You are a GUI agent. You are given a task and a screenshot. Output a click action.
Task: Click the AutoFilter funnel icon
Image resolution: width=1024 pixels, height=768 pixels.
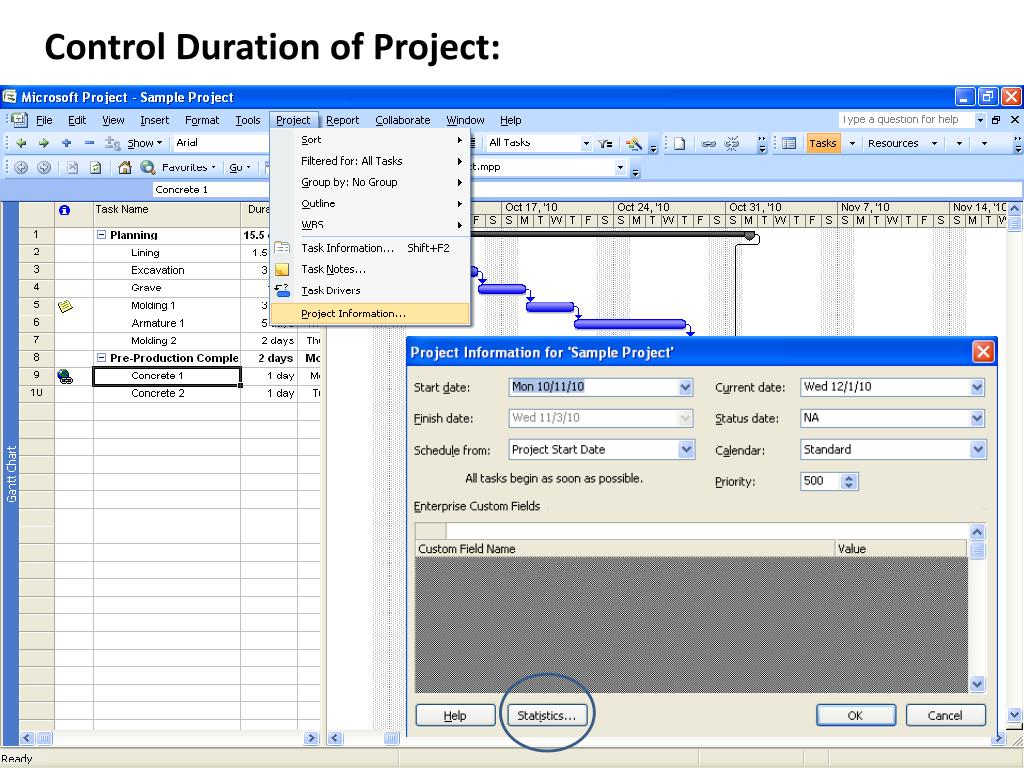[605, 144]
